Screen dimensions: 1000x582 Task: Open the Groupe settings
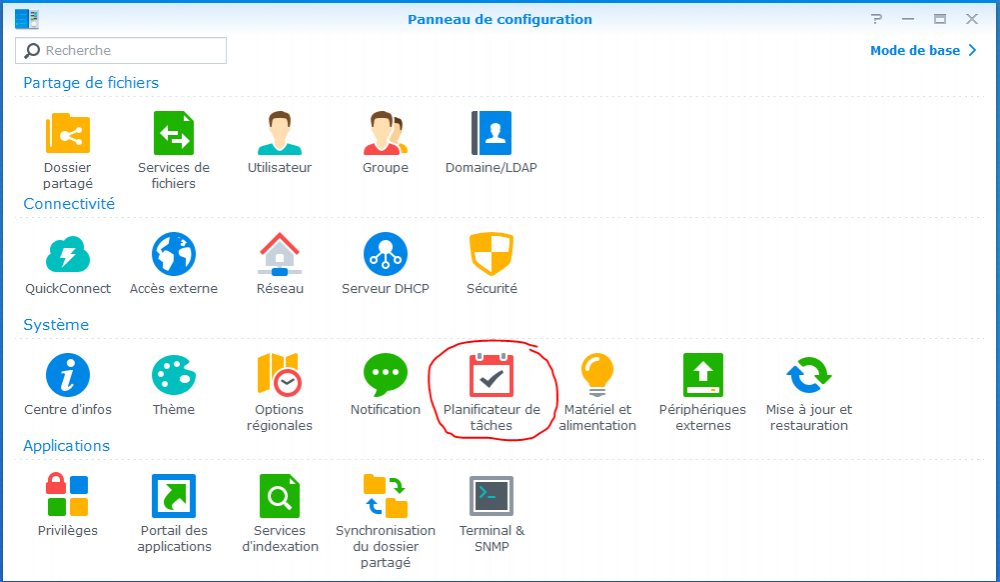tap(385, 134)
